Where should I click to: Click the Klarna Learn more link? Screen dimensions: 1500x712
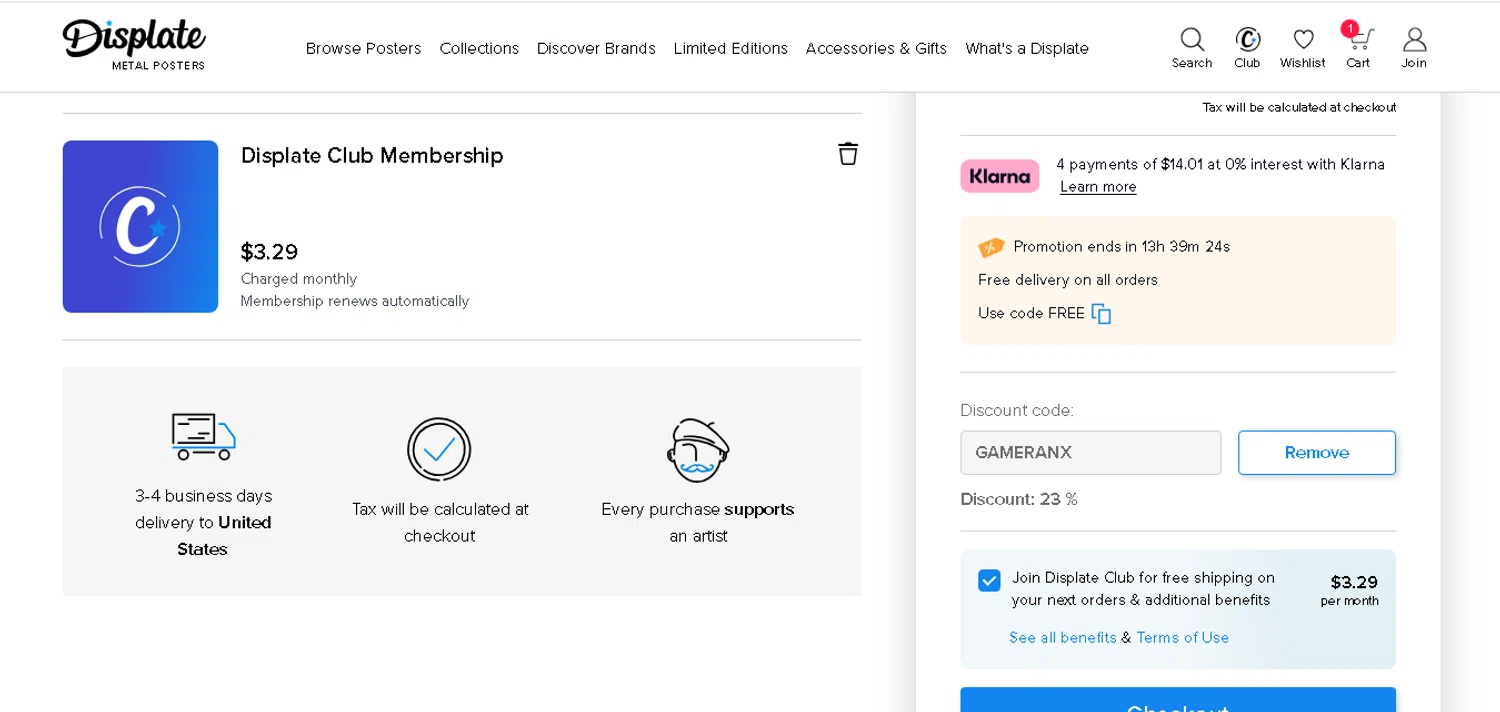[x=1098, y=187]
